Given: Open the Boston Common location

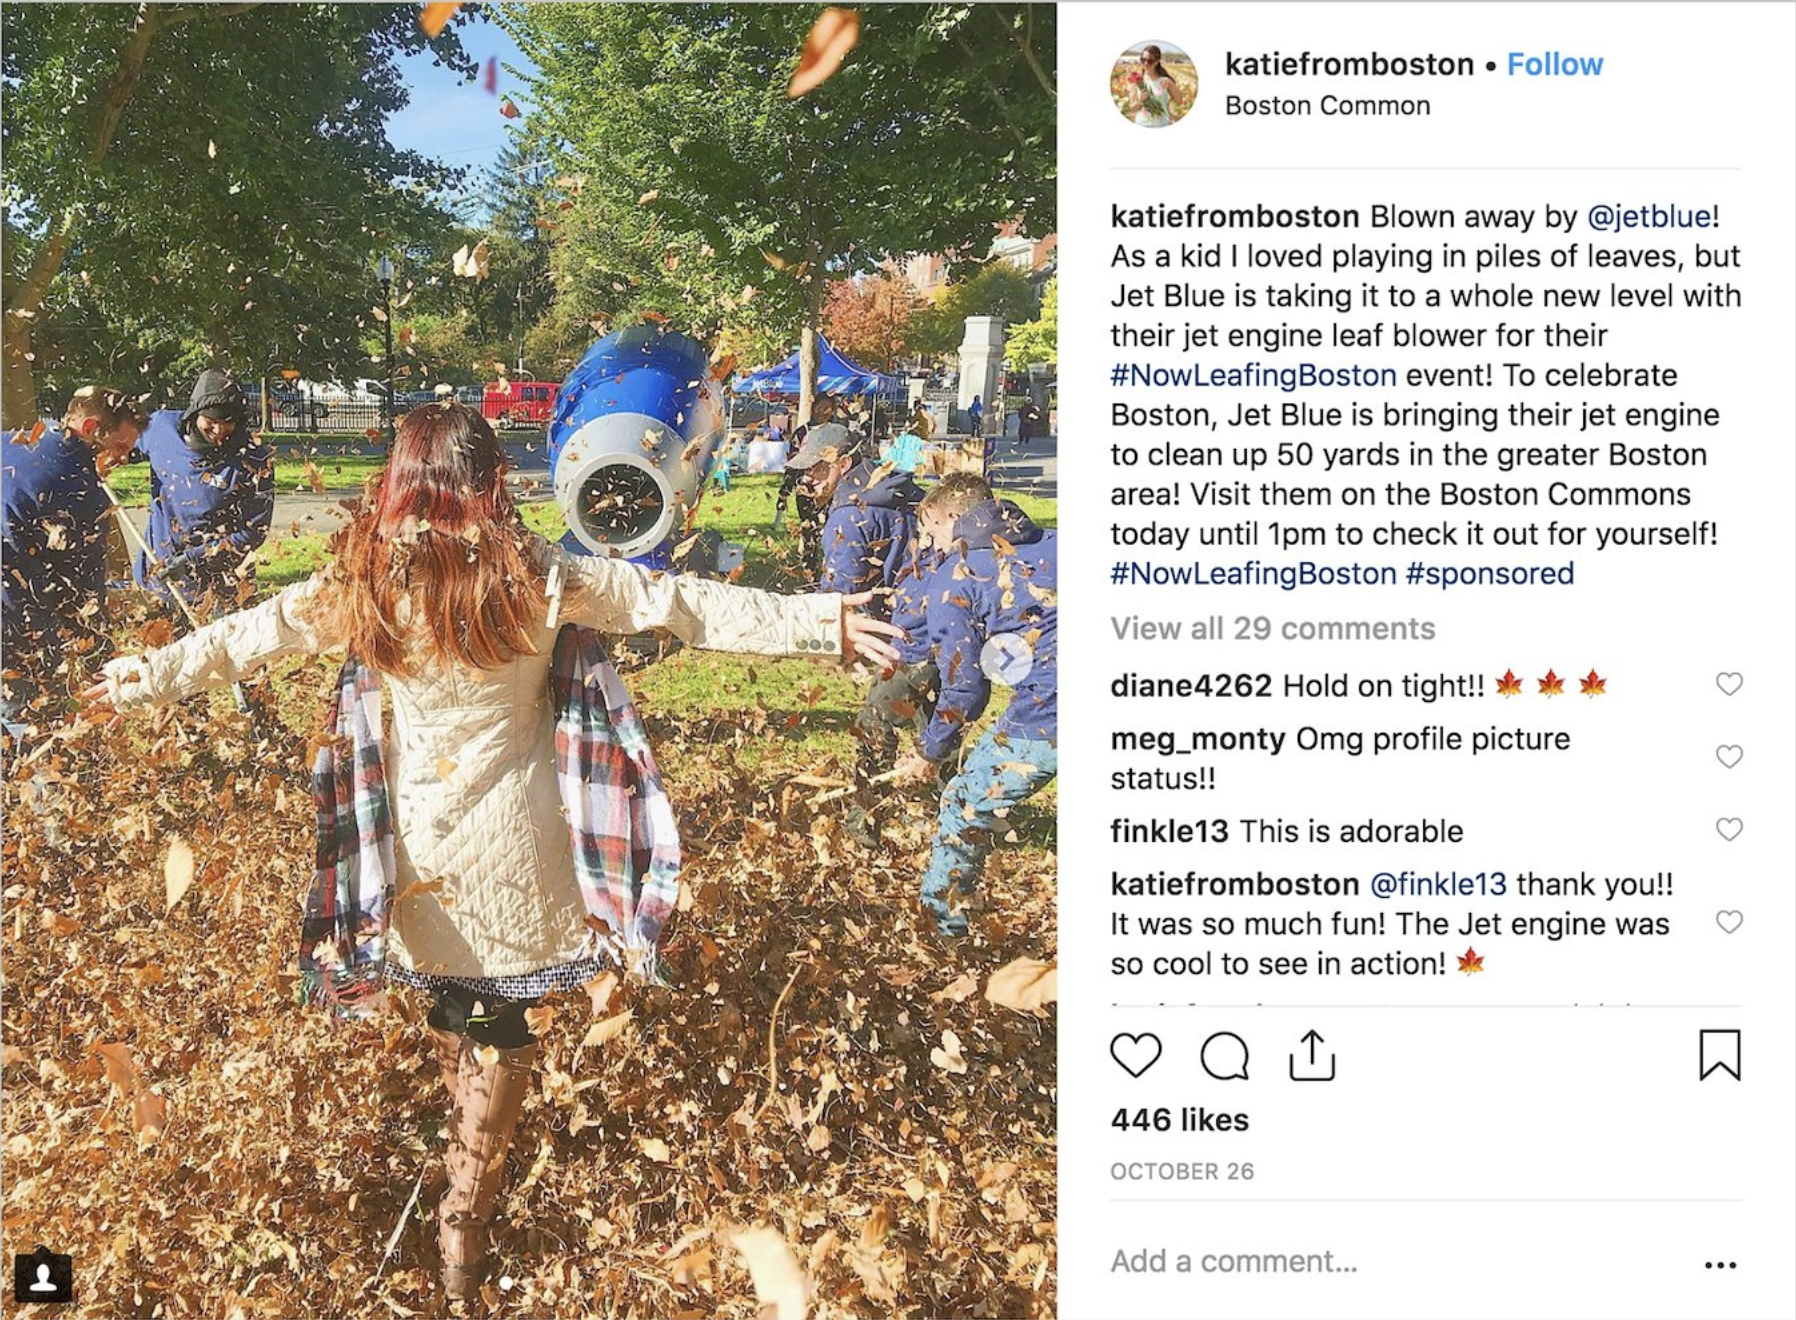Looking at the screenshot, I should tap(1327, 106).
